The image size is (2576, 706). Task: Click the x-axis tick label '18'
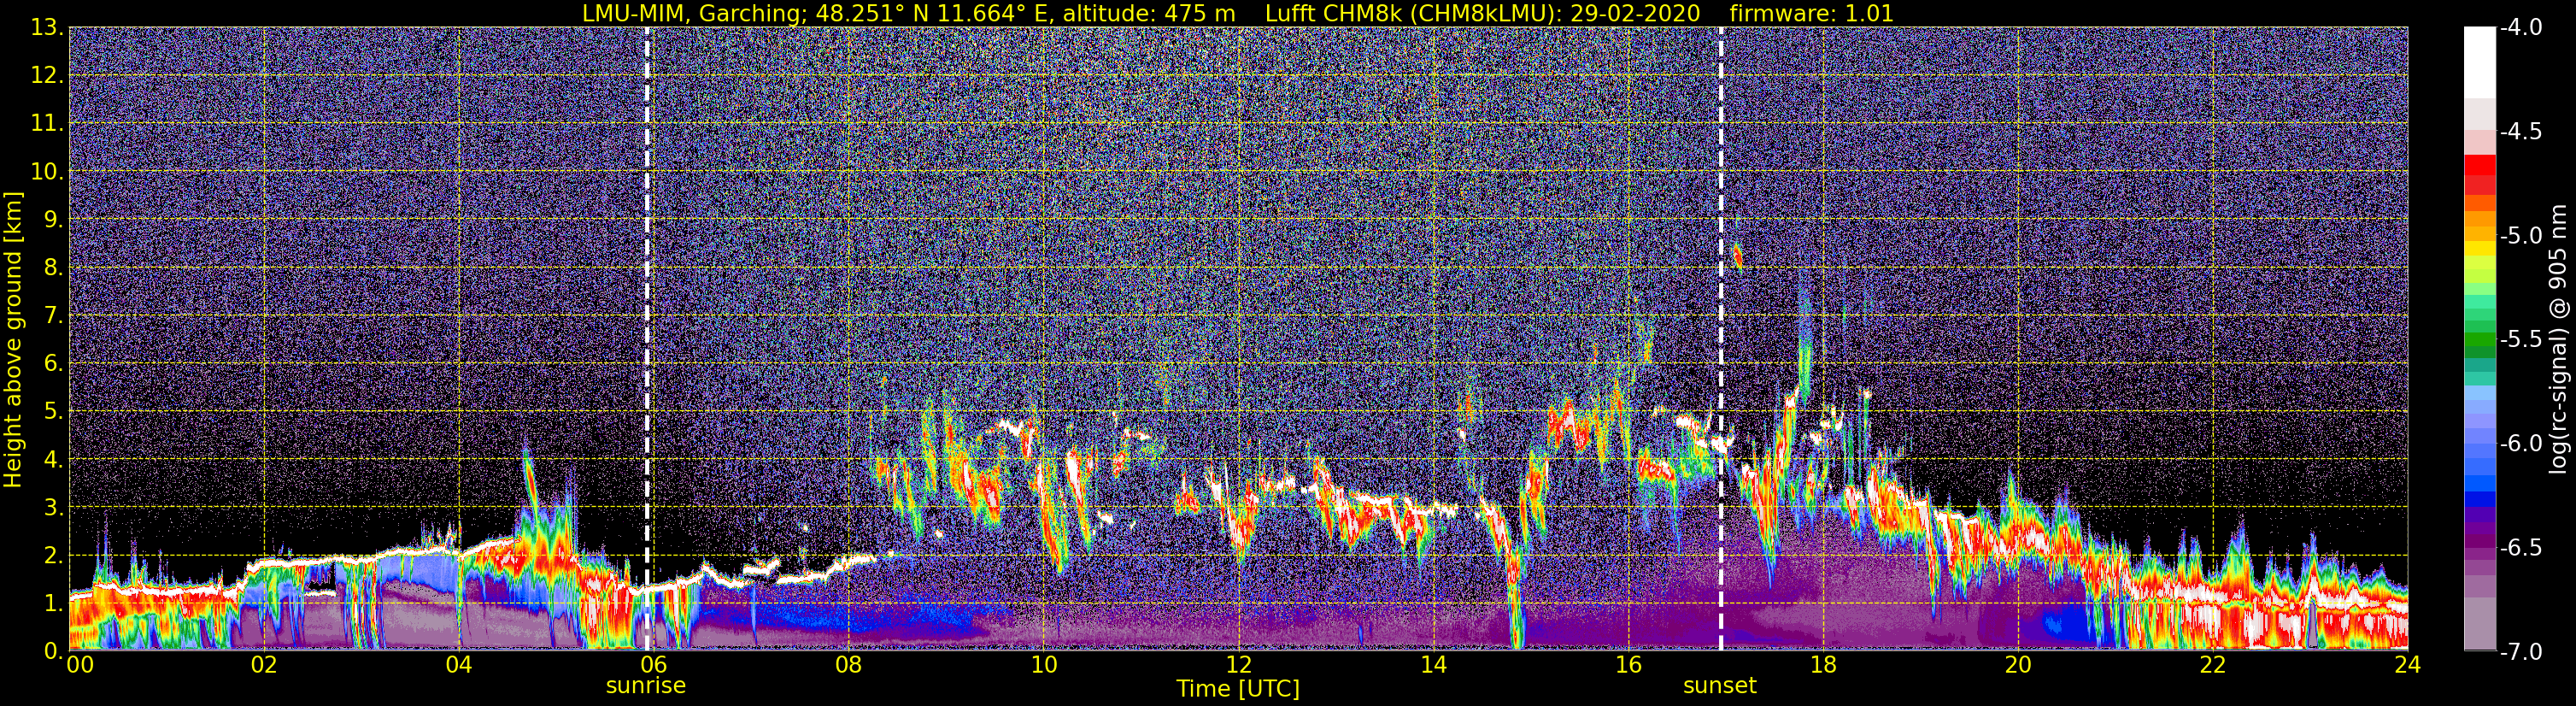point(1823,665)
